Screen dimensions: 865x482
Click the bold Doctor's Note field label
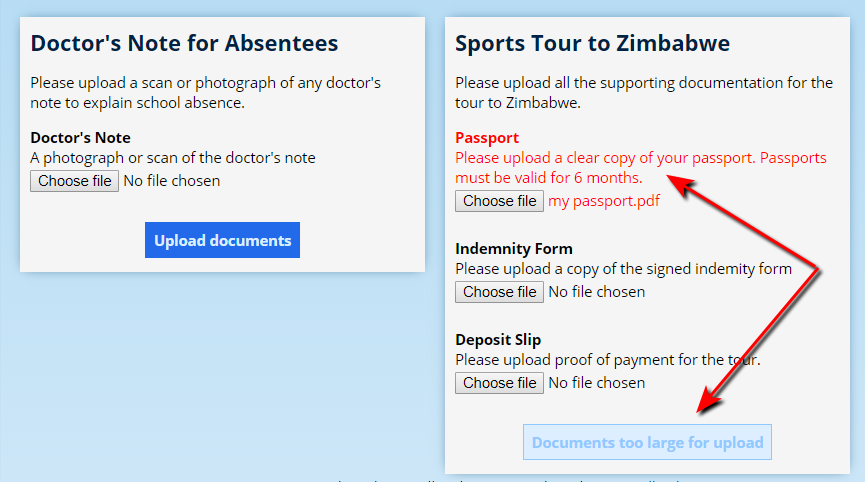coord(80,138)
